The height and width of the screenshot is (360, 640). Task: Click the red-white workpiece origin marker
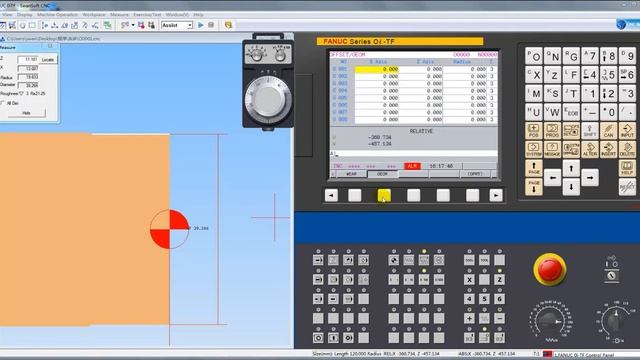coord(169,229)
